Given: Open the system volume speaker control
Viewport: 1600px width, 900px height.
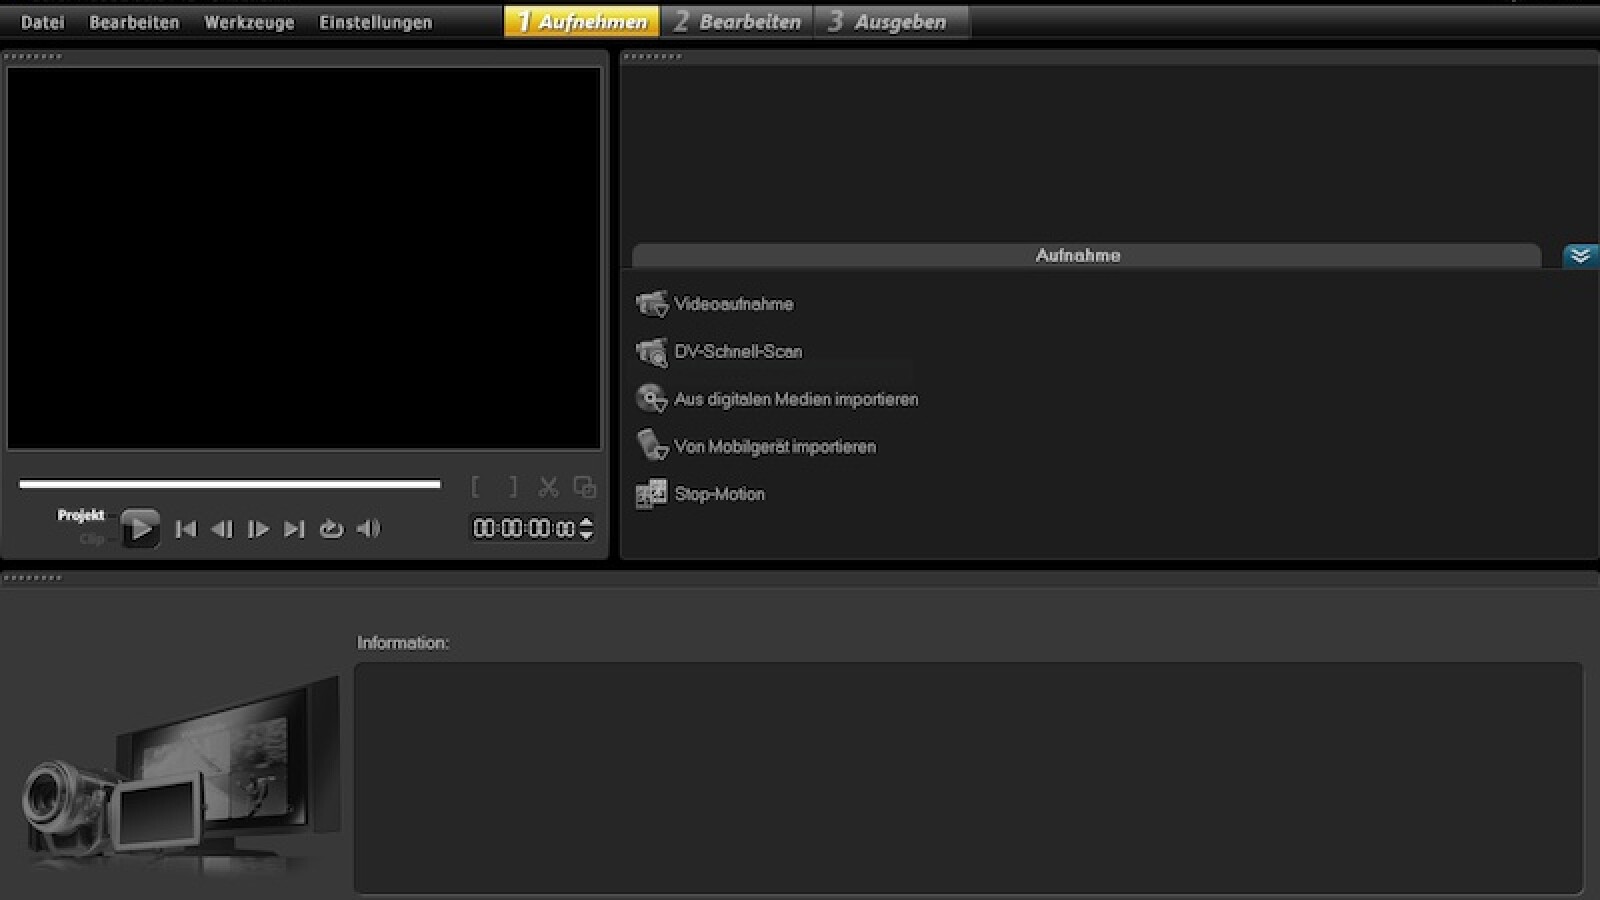Looking at the screenshot, I should (368, 529).
